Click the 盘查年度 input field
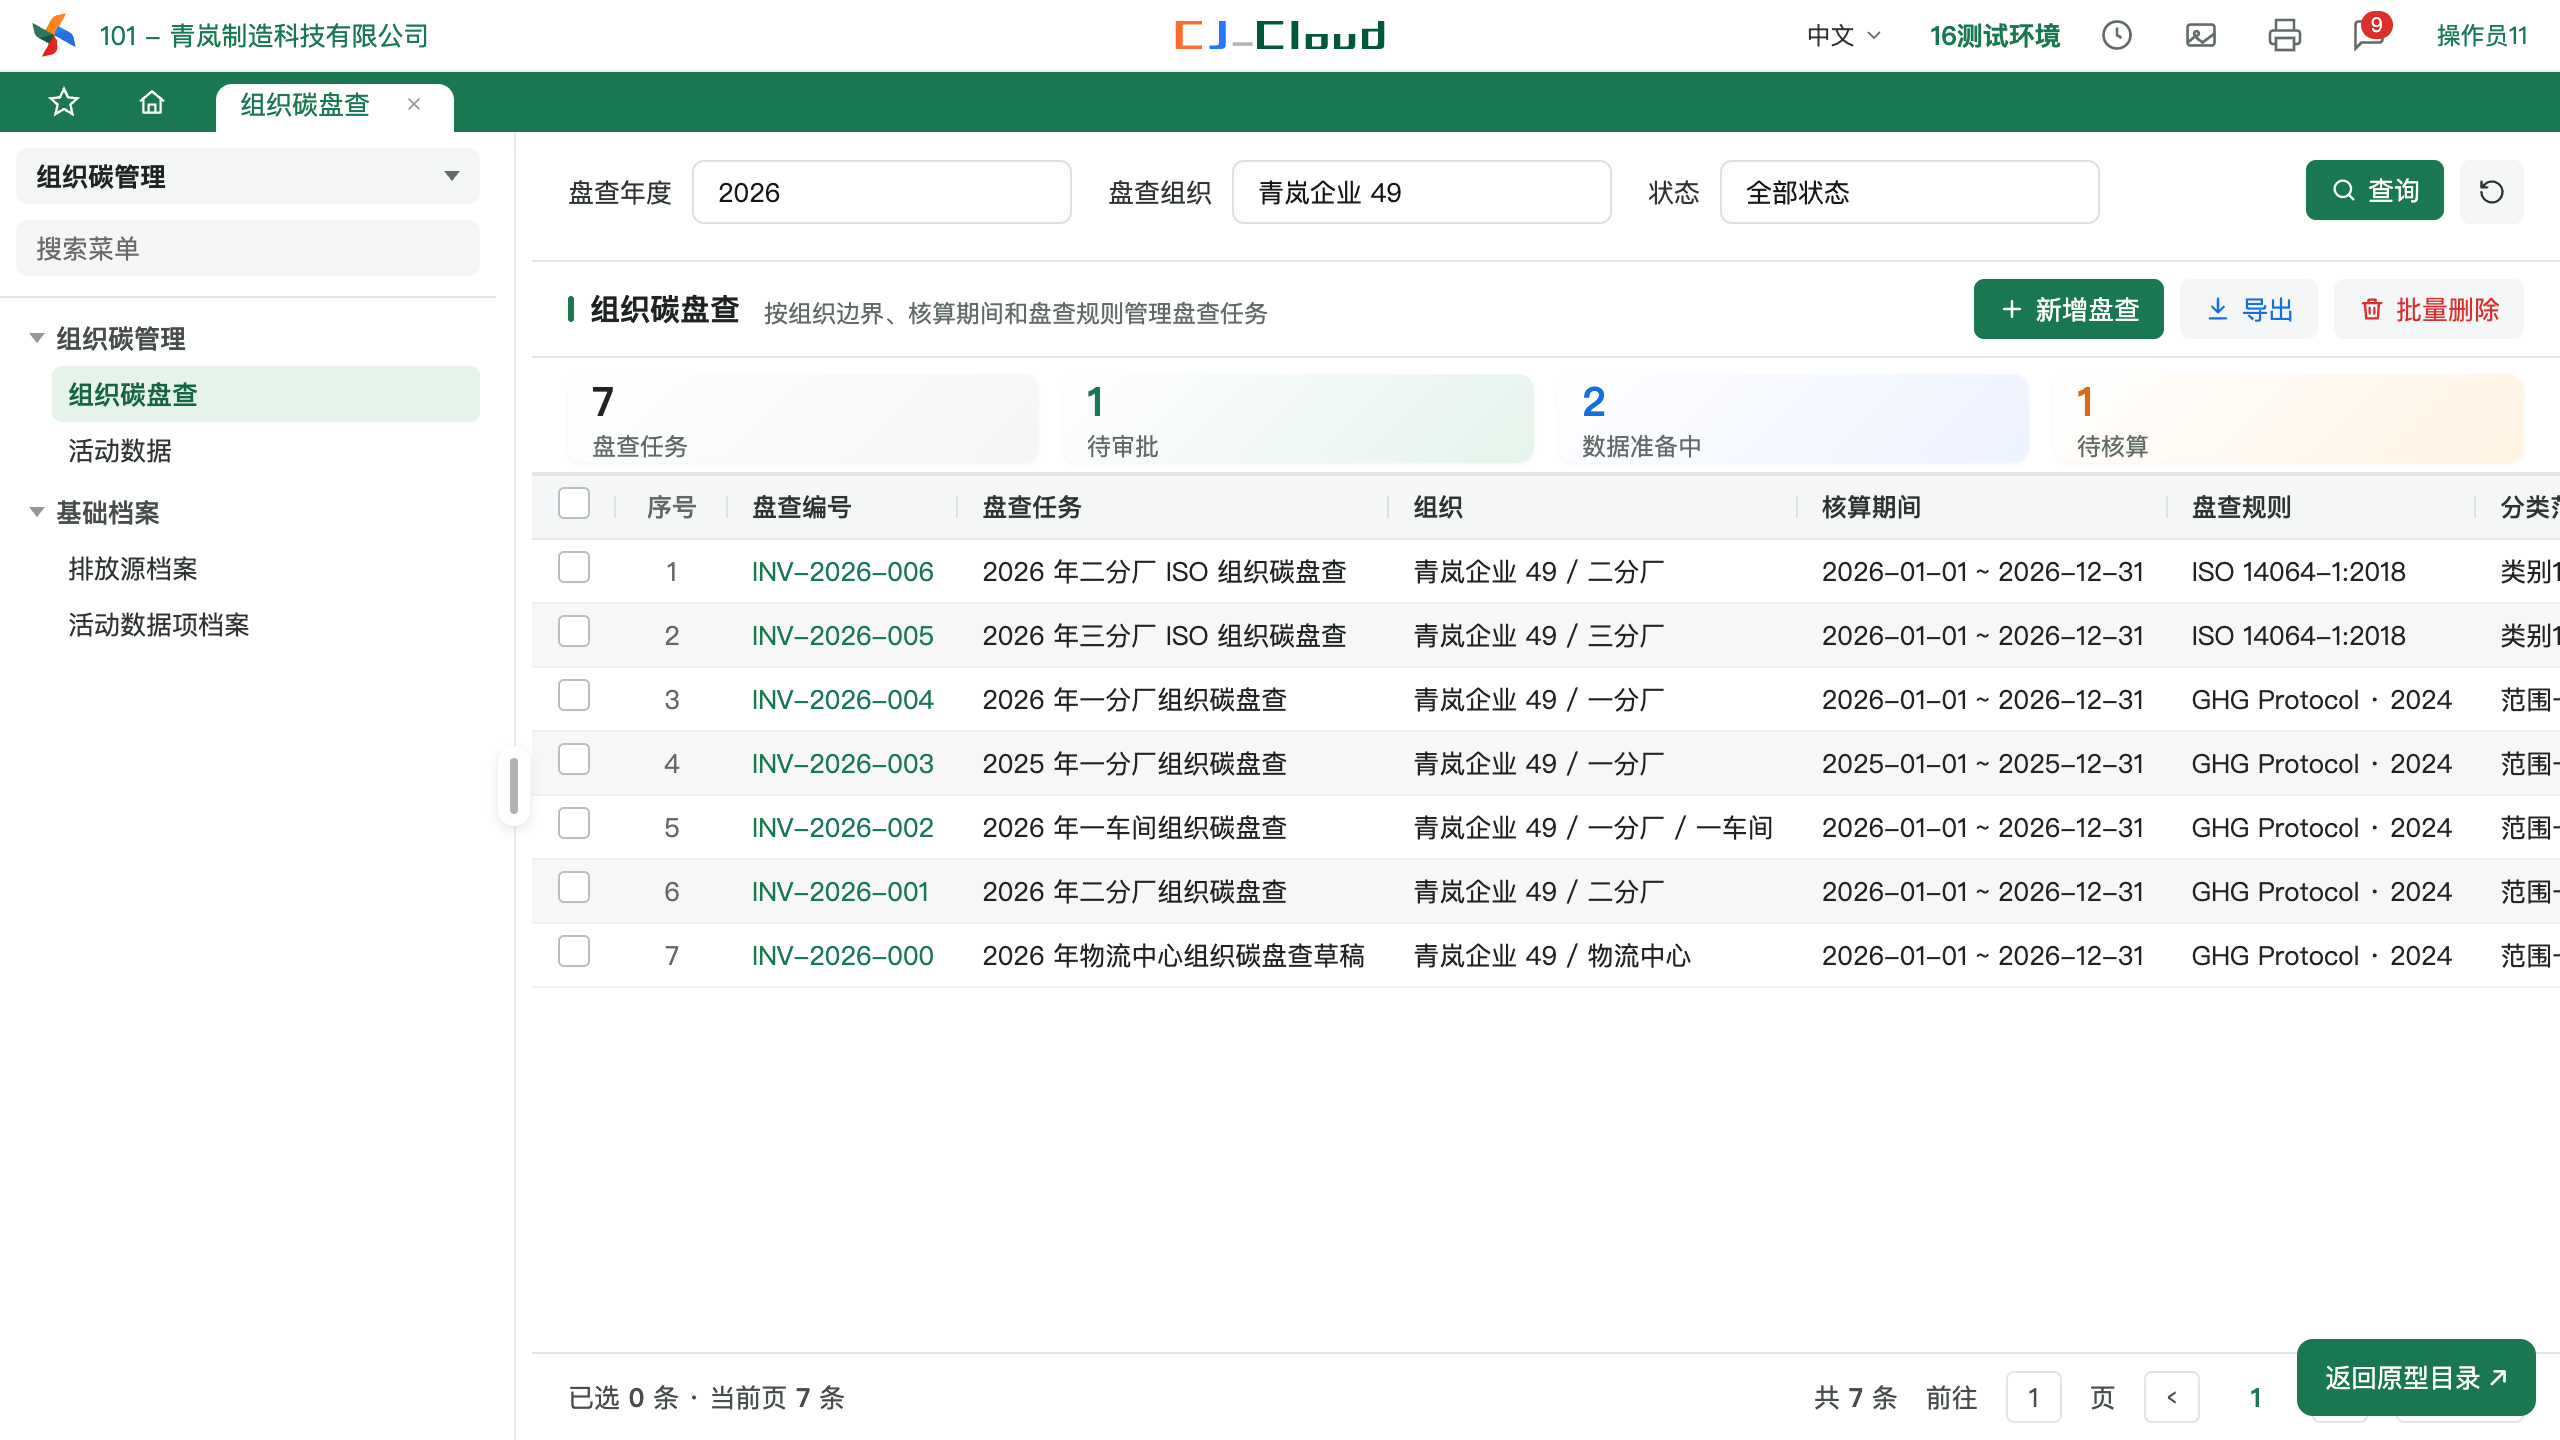The height and width of the screenshot is (1440, 2560). 881,192
